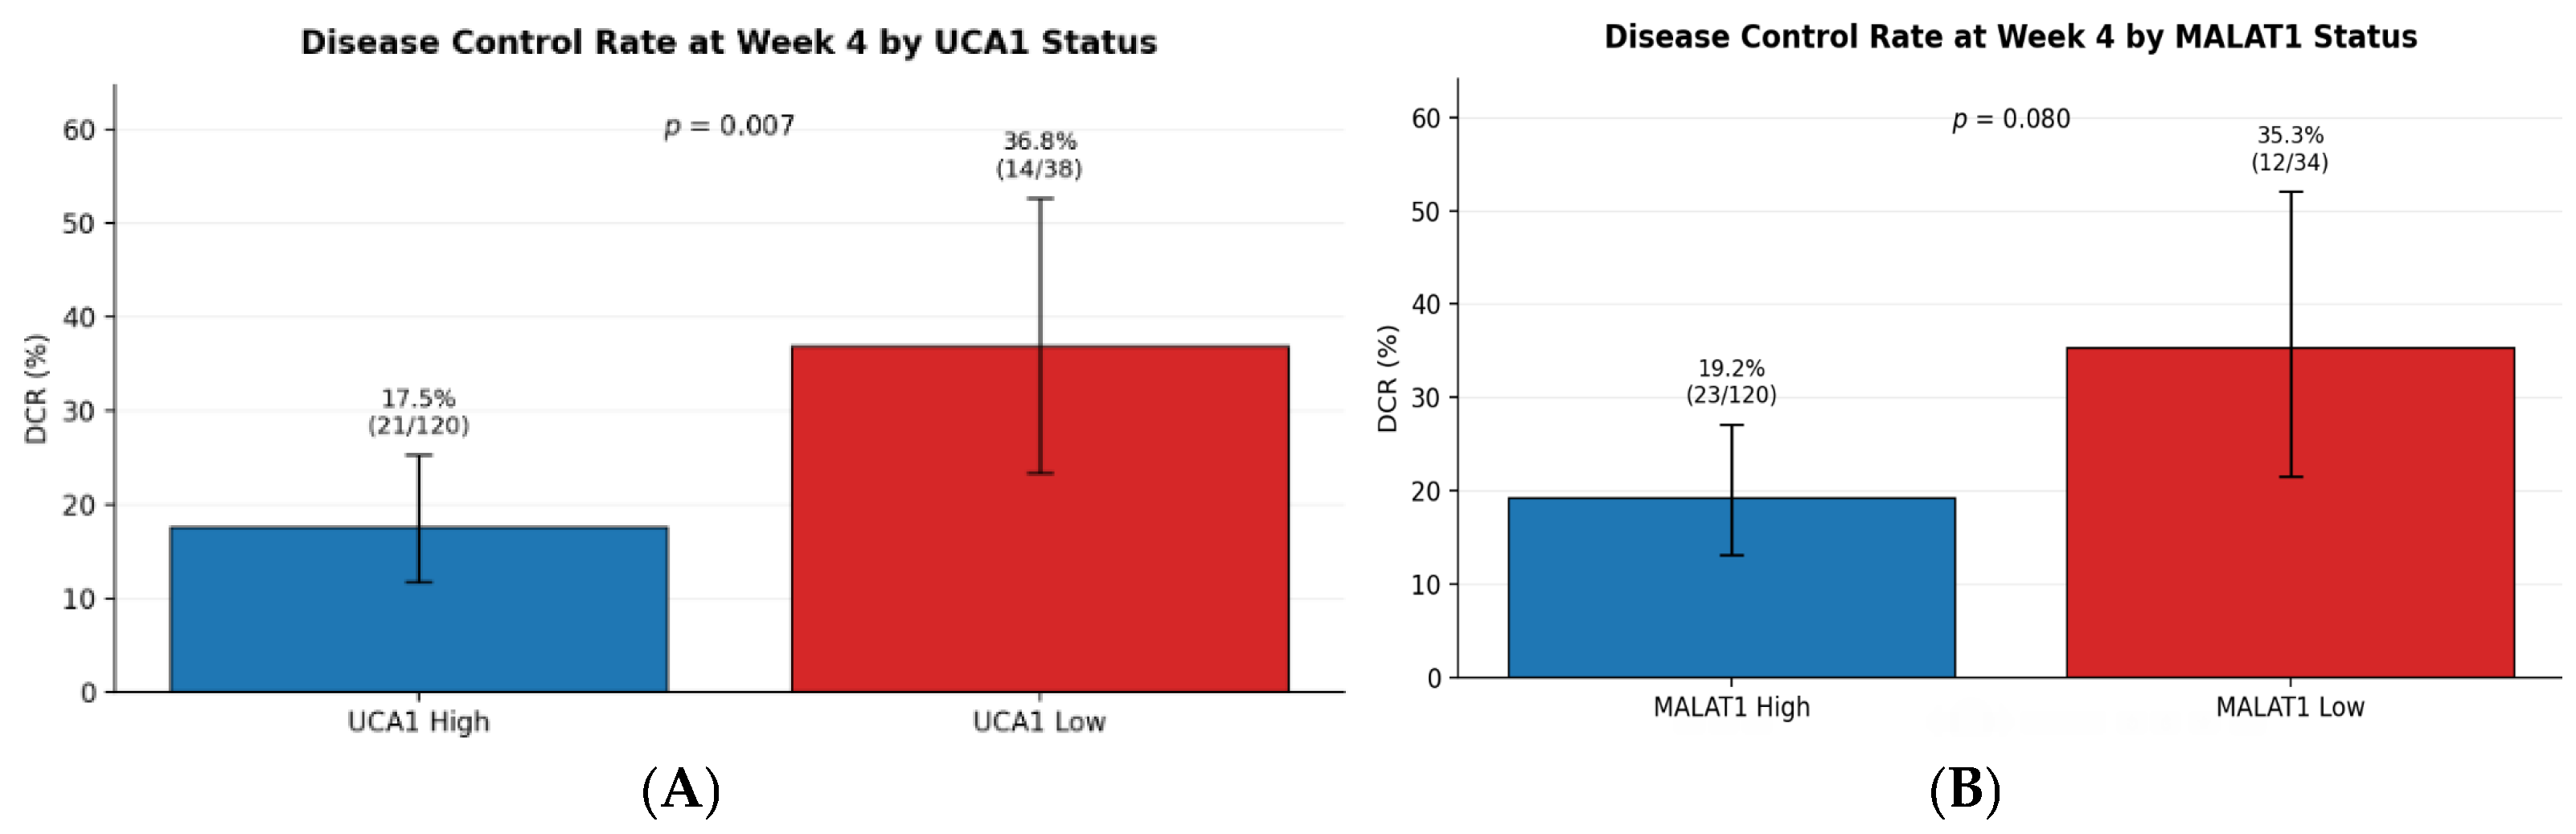The image size is (2576, 834).
Task: Select the MALAT1 Status chart title
Action: (x=2010, y=37)
